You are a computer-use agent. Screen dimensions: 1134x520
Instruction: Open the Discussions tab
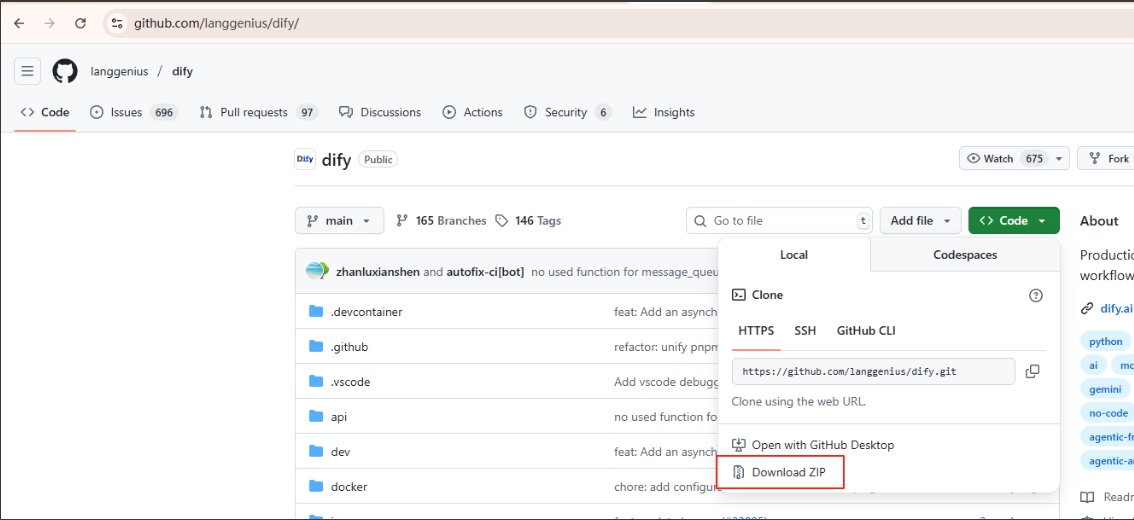point(380,112)
